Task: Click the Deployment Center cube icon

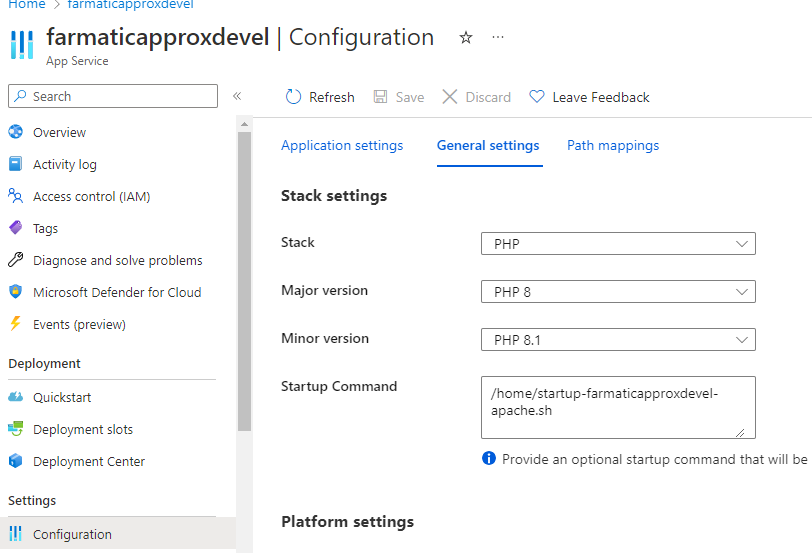Action: coord(16,461)
